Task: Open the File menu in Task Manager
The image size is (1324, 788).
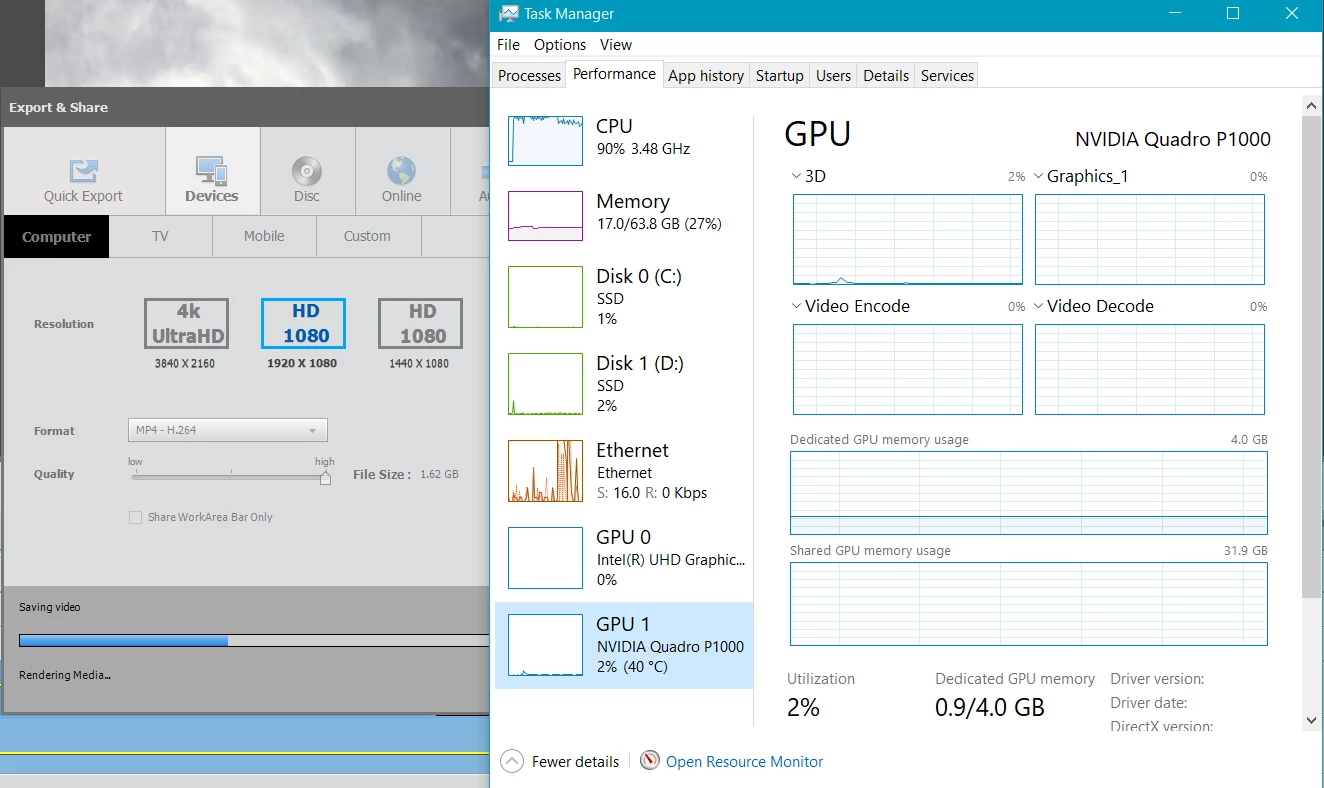Action: tap(508, 44)
